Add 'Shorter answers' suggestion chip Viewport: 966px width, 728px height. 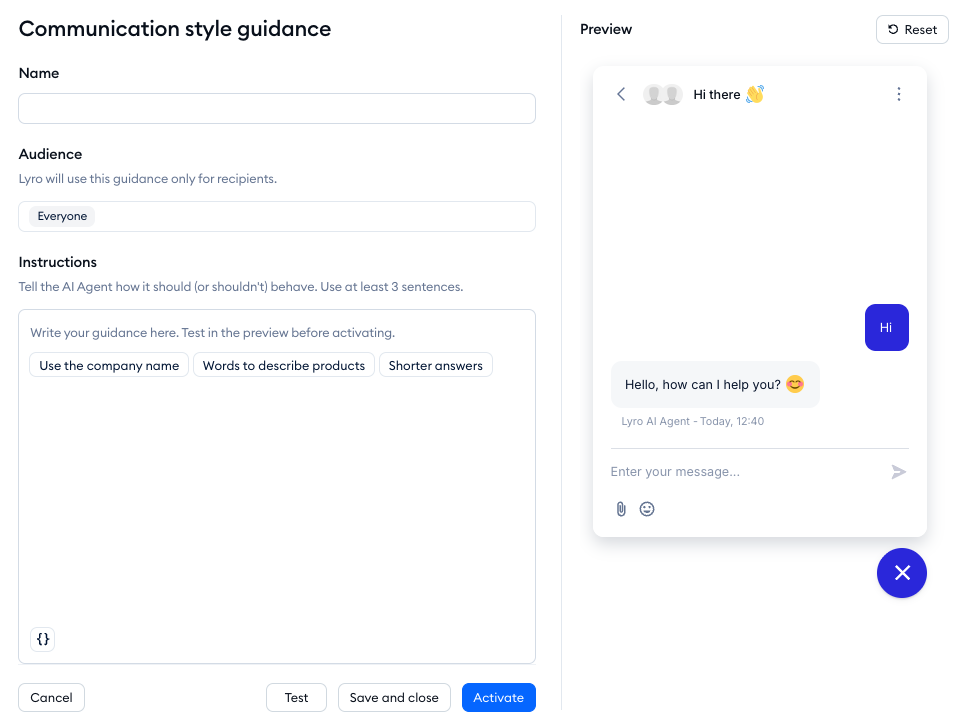(x=436, y=365)
